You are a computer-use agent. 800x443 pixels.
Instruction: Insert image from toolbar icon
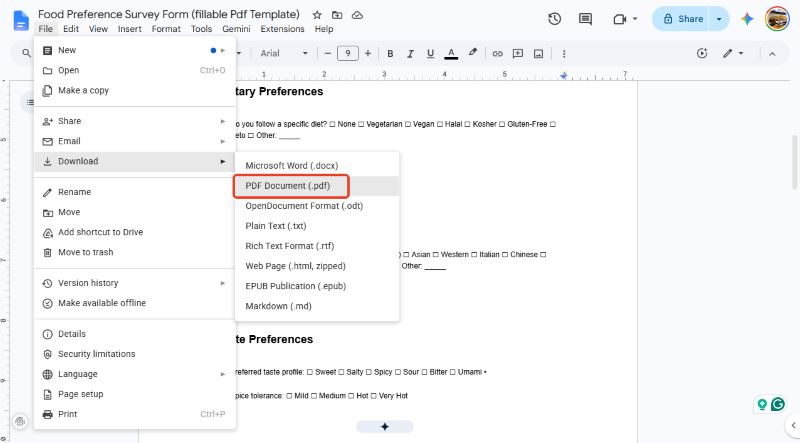click(538, 53)
